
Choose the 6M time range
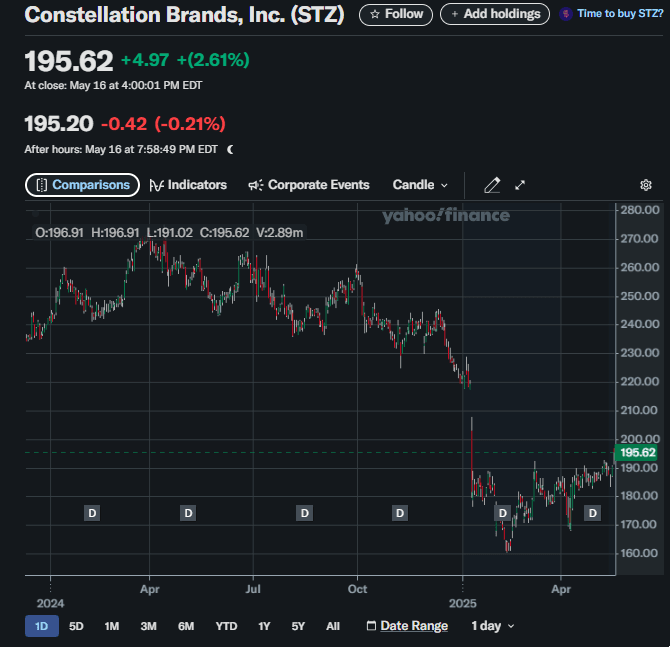(x=186, y=626)
